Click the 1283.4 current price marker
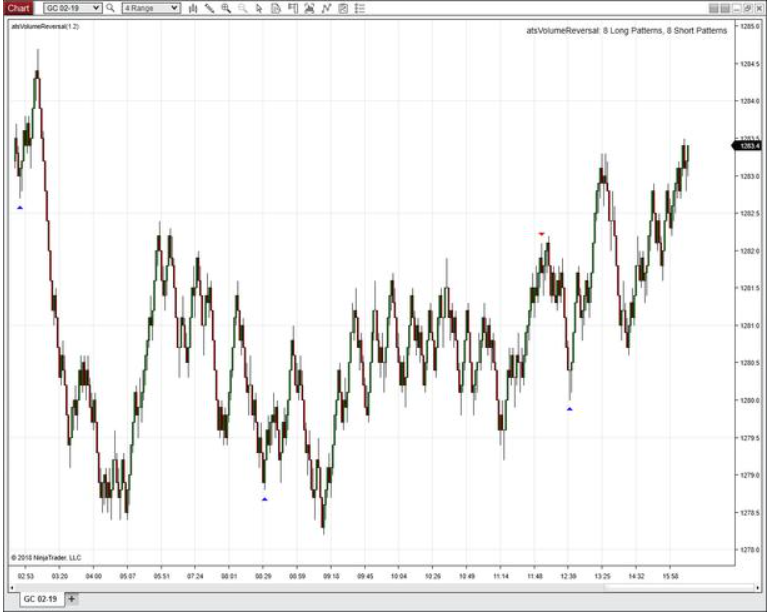The width and height of the screenshot is (767, 613). pyautogui.click(x=748, y=146)
